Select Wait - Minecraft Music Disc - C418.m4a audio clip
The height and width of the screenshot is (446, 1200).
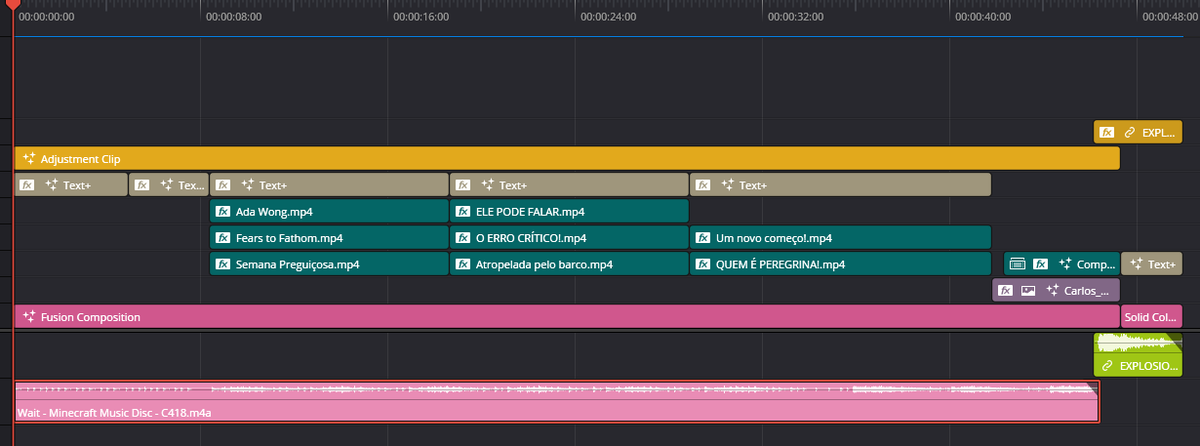pyautogui.click(x=556, y=402)
